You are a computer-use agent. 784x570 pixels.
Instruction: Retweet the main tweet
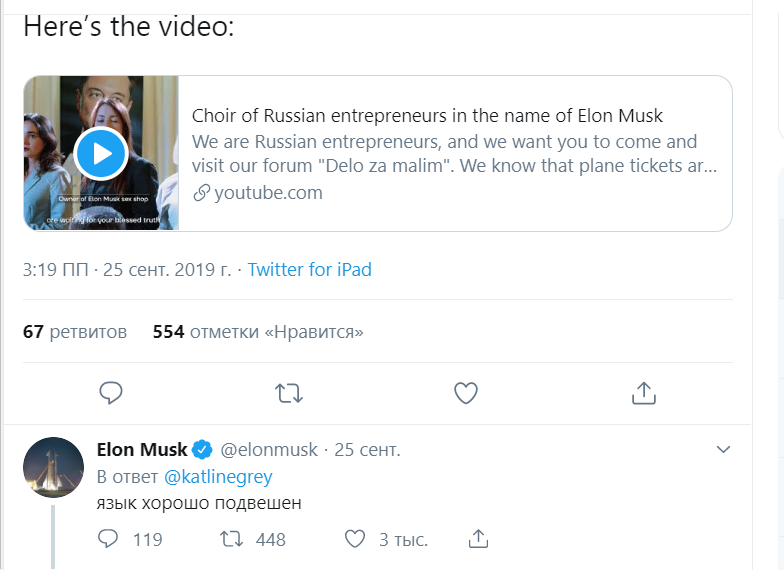pyautogui.click(x=289, y=393)
